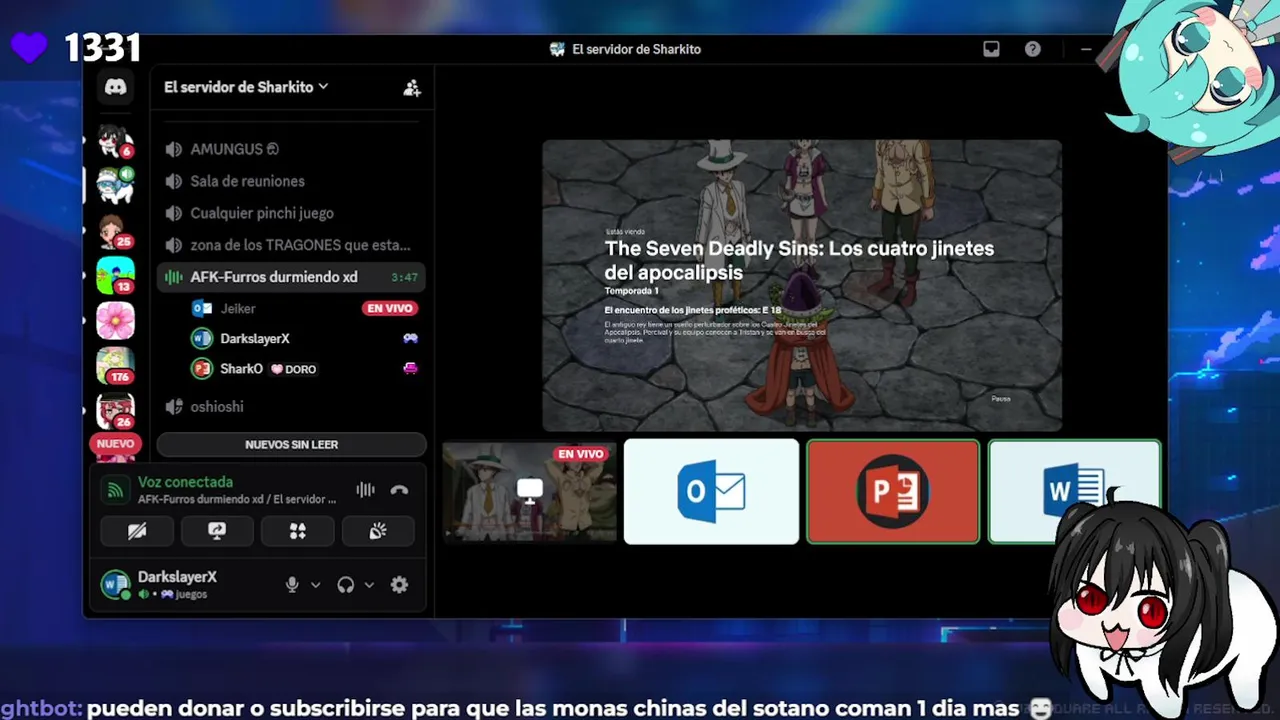This screenshot has height=720, width=1280.
Task: Click DarkslayerX user name in voice channel
Action: coord(255,339)
